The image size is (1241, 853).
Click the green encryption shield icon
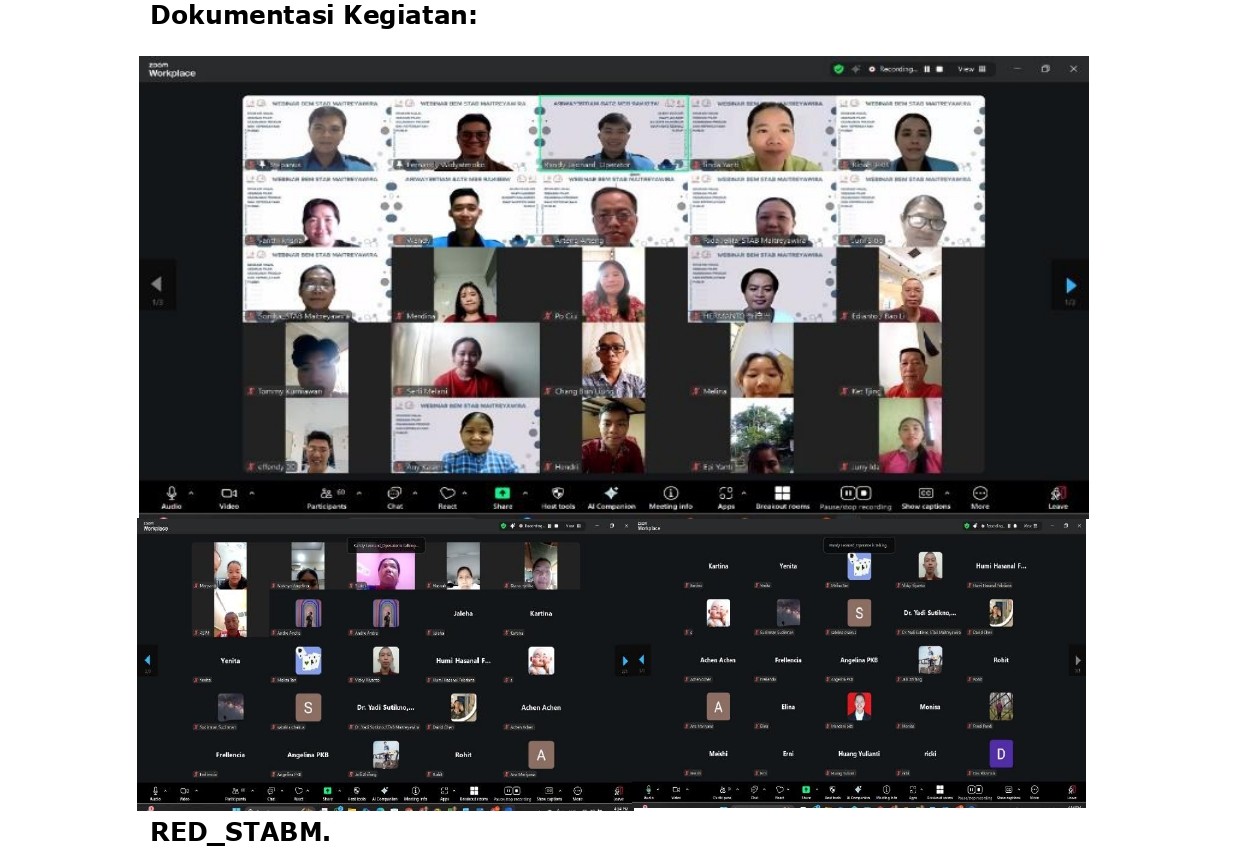click(x=838, y=69)
